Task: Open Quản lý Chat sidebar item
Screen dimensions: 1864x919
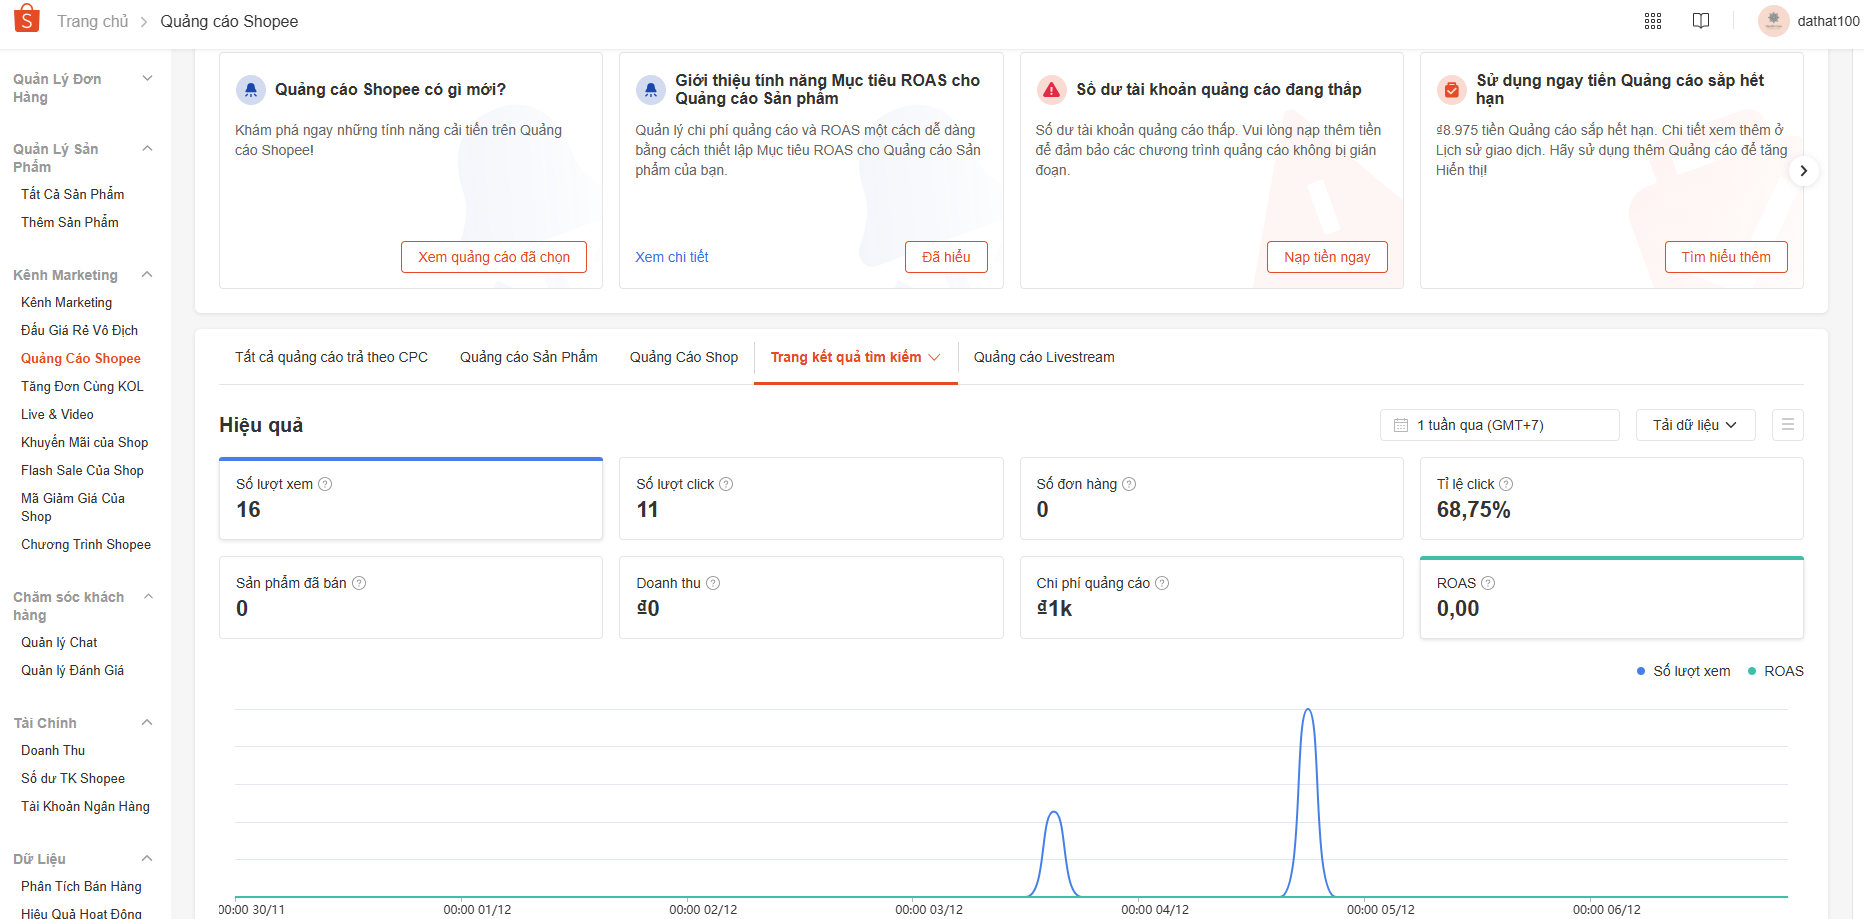Action: click(59, 642)
